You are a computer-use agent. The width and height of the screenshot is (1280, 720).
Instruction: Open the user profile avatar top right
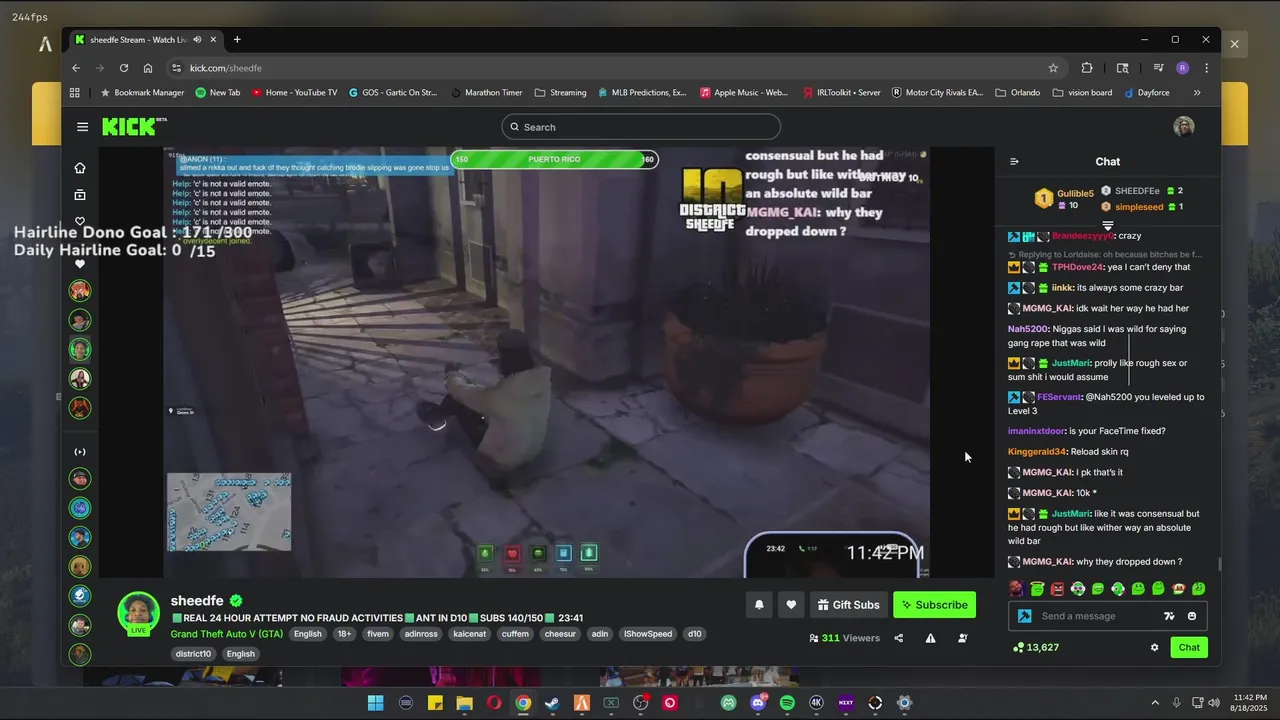(x=1184, y=127)
